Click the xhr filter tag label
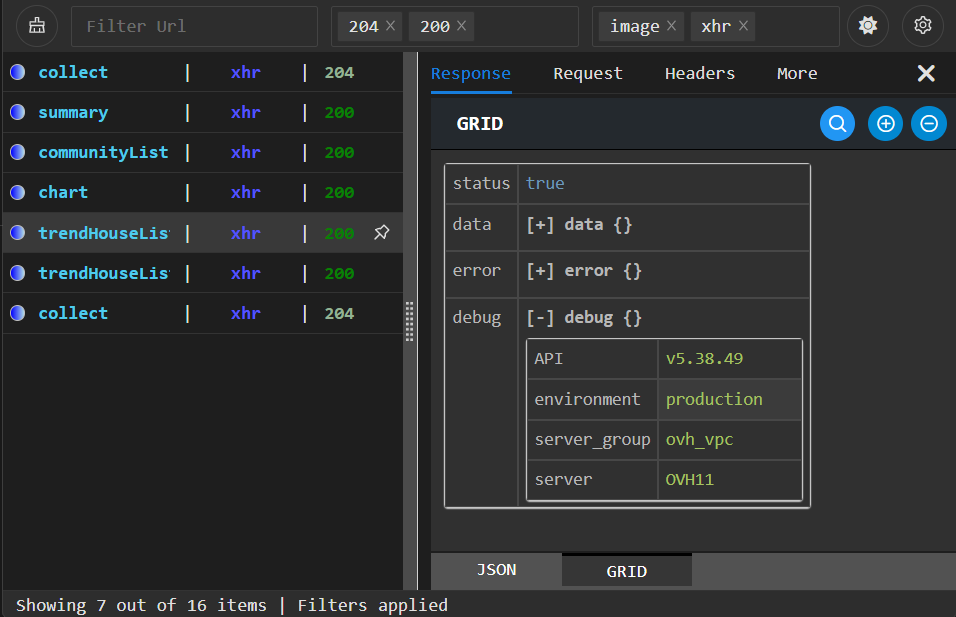The image size is (956, 617). tap(716, 26)
